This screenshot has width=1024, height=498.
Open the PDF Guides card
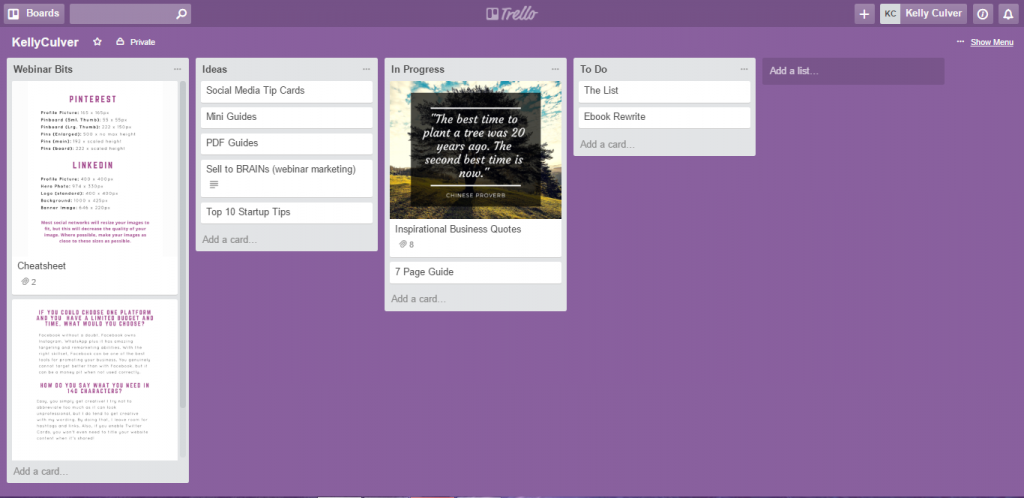[x=287, y=144]
